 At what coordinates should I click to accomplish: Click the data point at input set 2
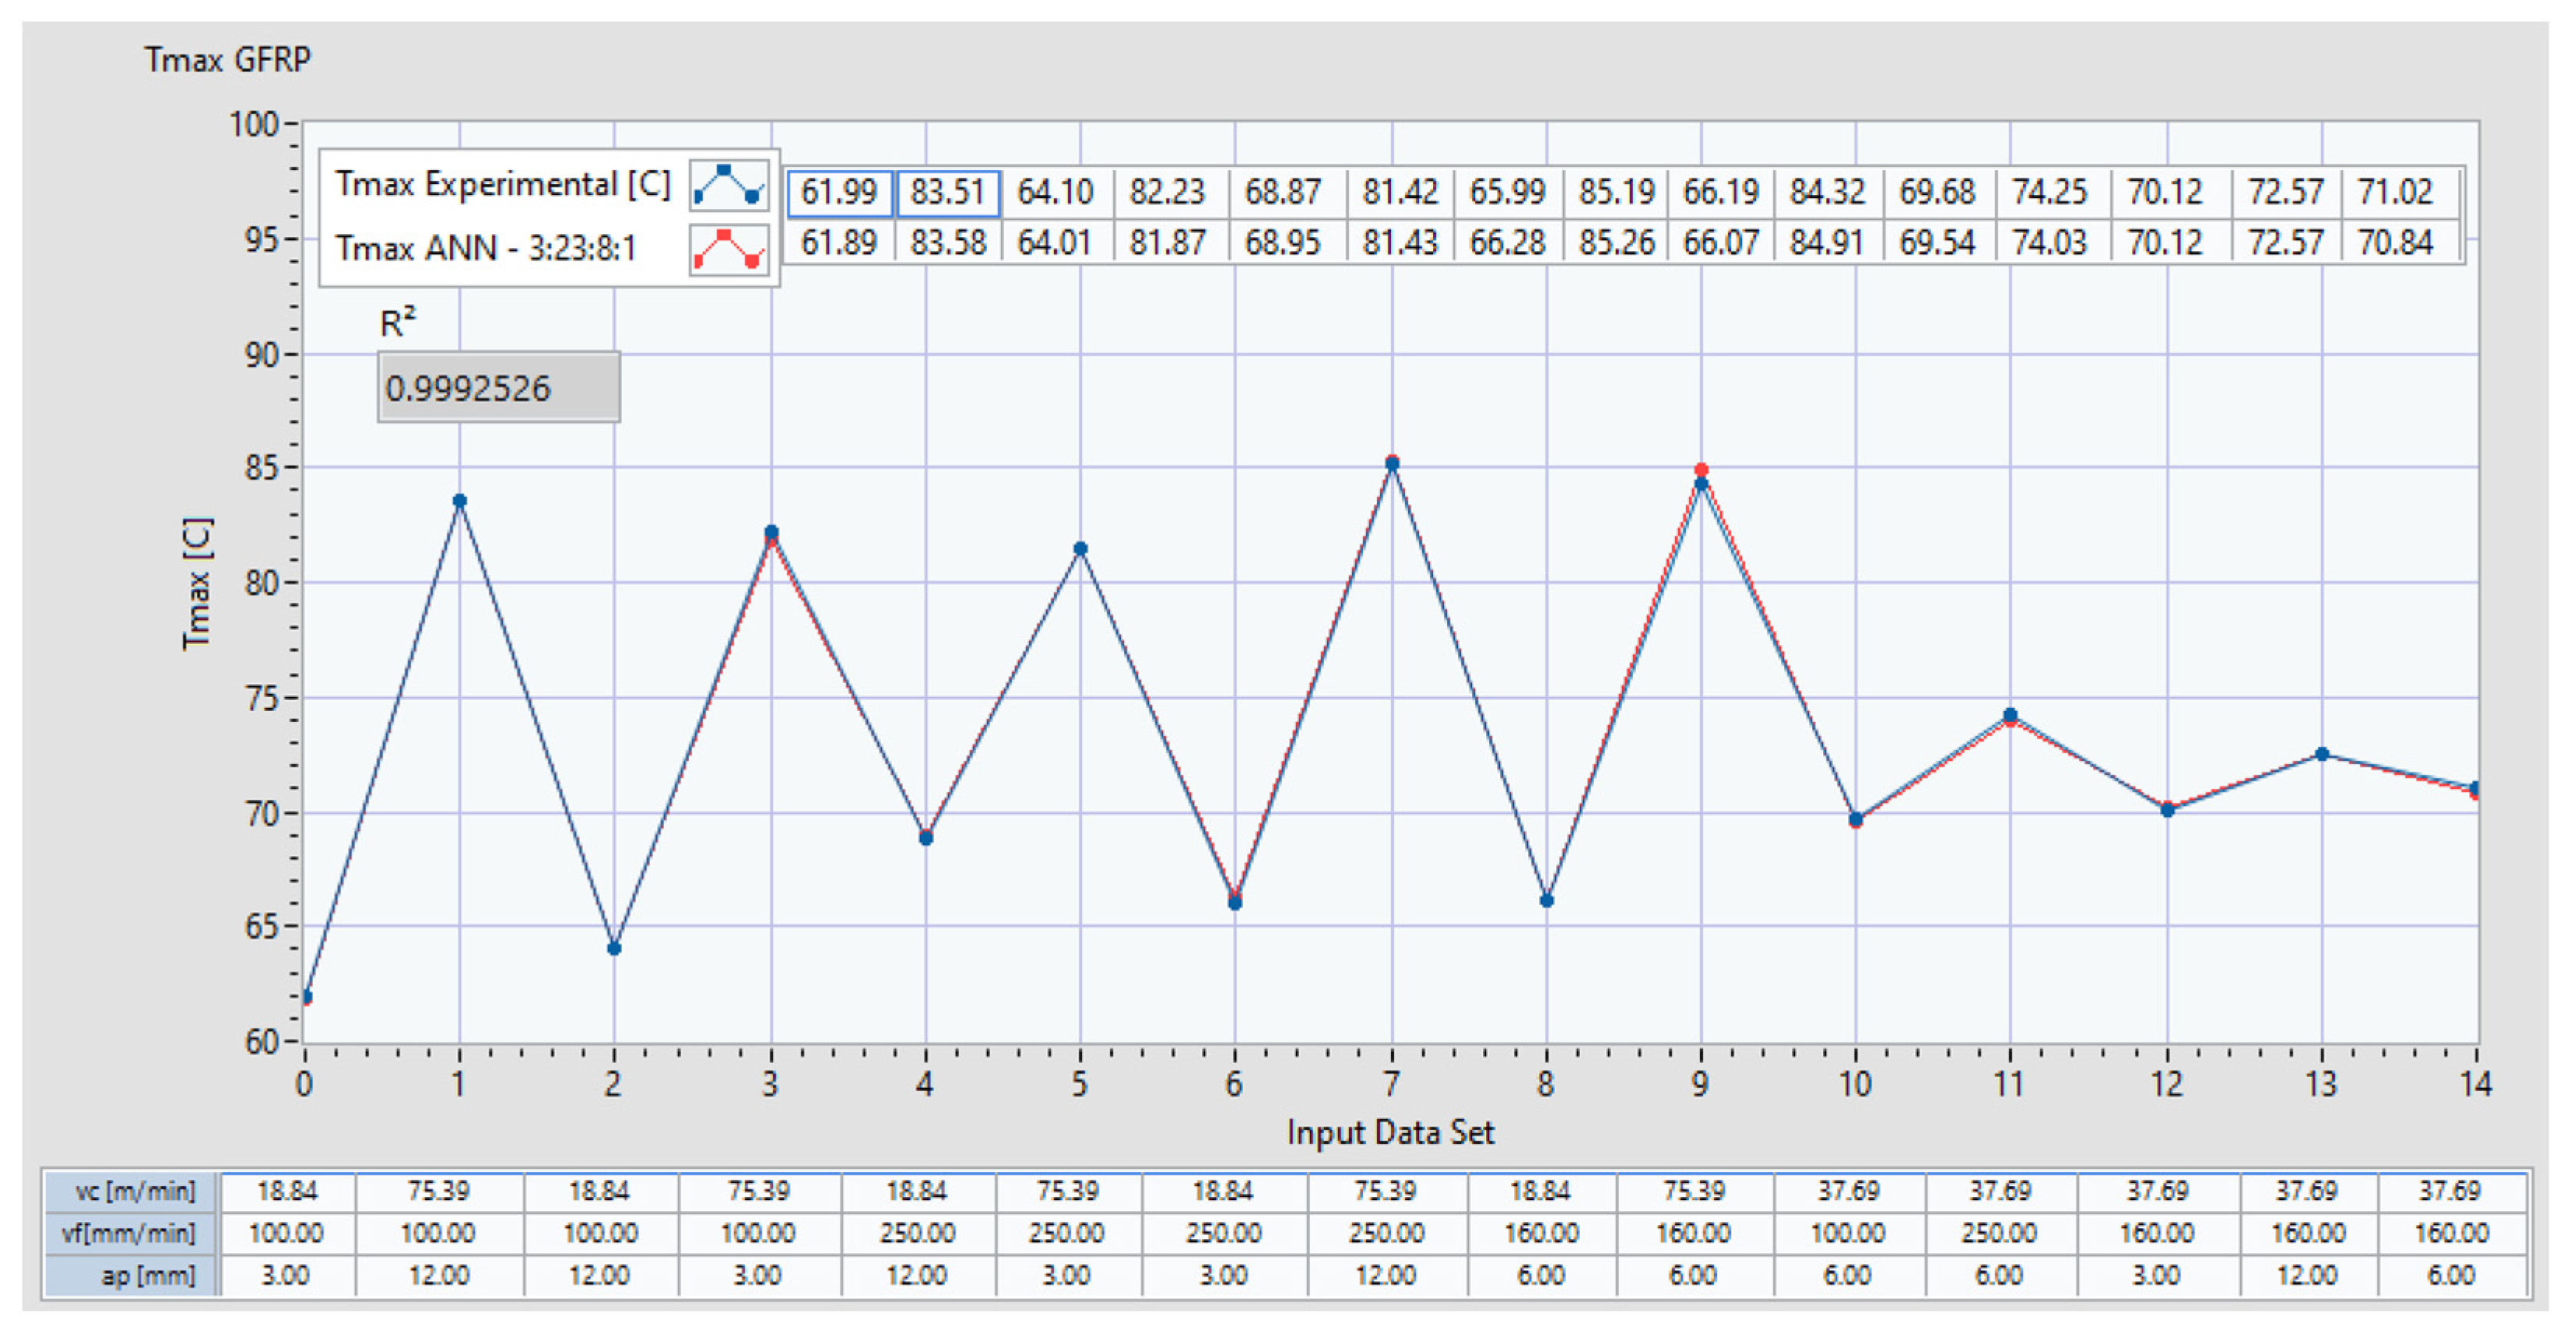614,948
